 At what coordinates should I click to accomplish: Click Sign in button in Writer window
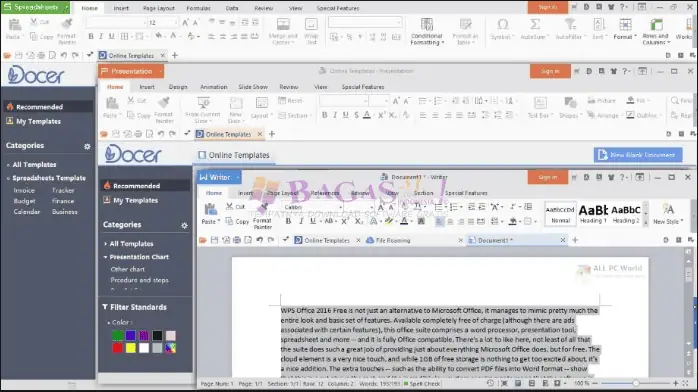click(x=548, y=177)
